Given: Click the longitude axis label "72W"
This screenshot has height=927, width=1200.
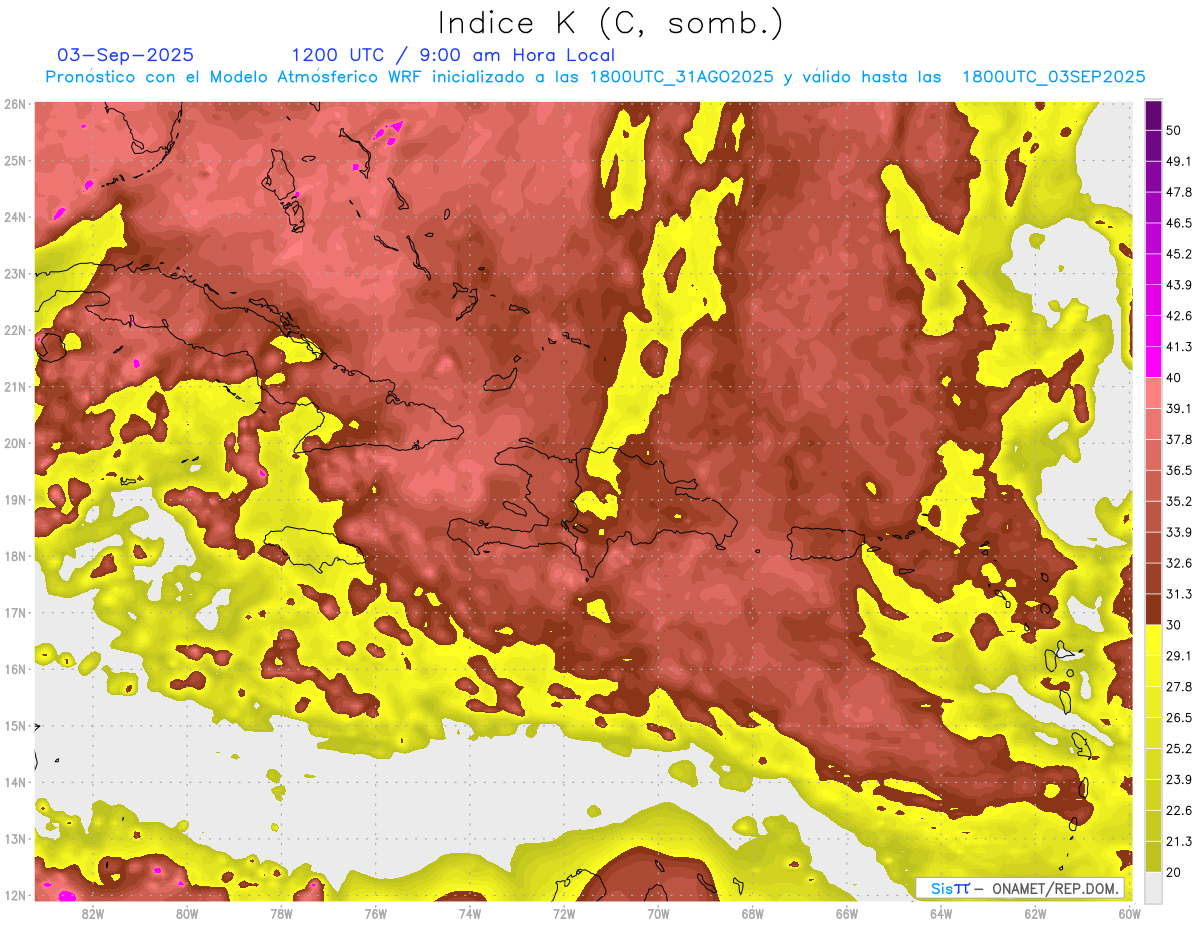Looking at the screenshot, I should coord(564,914).
